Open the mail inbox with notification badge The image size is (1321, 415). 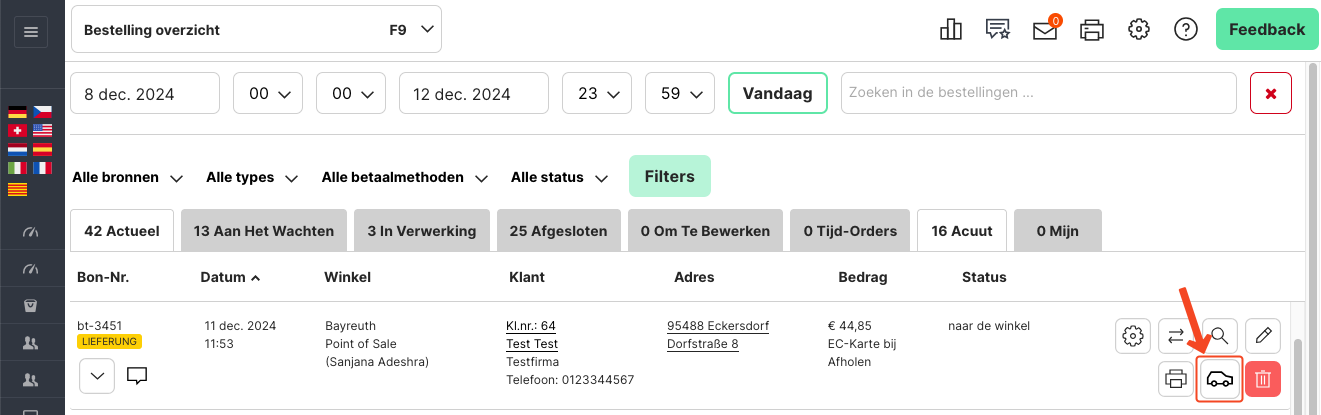1045,30
